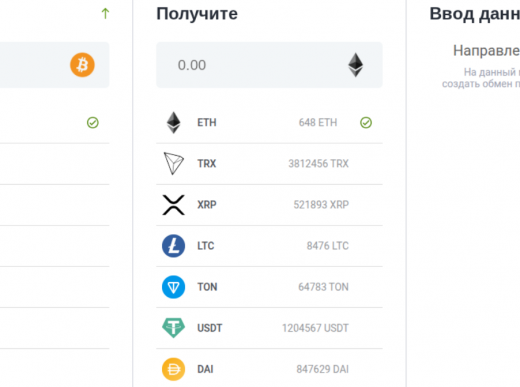The height and width of the screenshot is (387, 520).
Task: Select the LTC currency label
Action: tap(206, 246)
